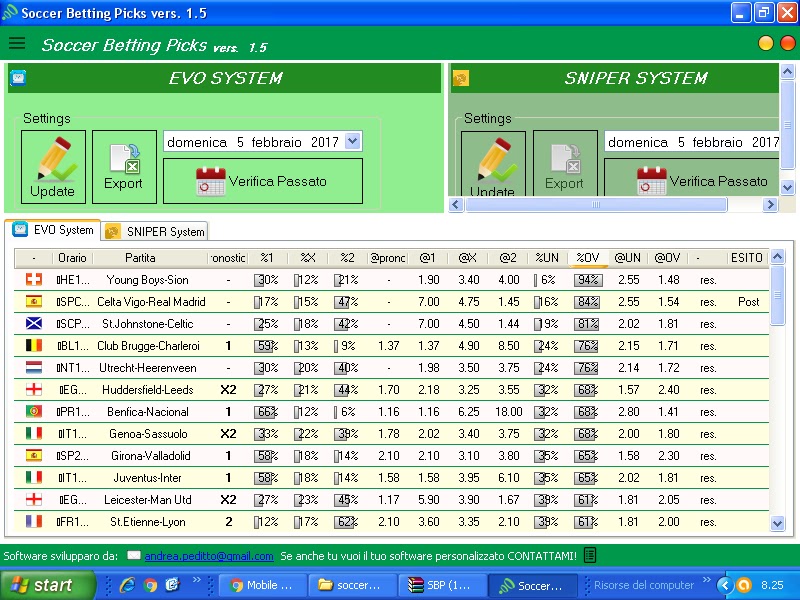
Task: Click the SNIPER System Update button
Action: 493,164
